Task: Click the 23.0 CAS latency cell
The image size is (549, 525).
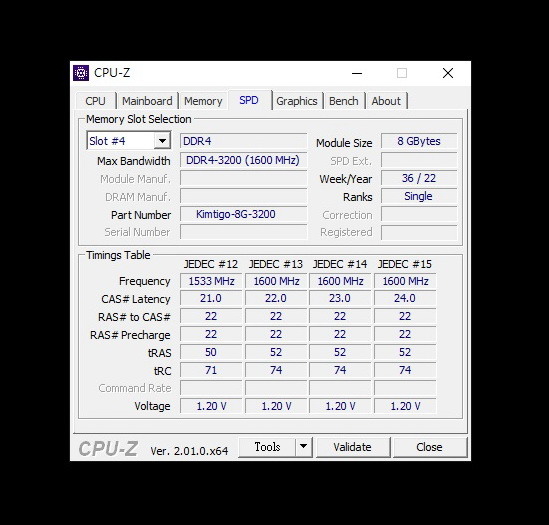Action: point(340,298)
